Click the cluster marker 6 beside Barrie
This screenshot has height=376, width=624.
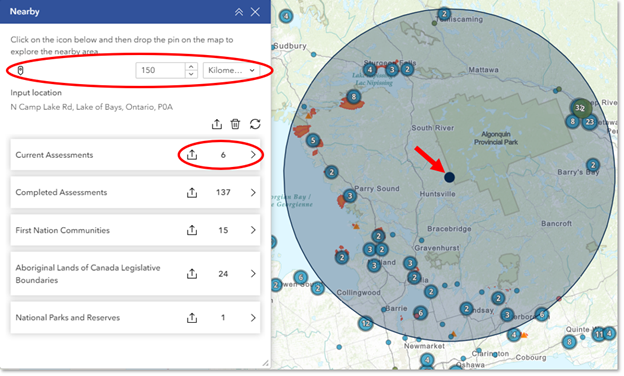point(420,313)
